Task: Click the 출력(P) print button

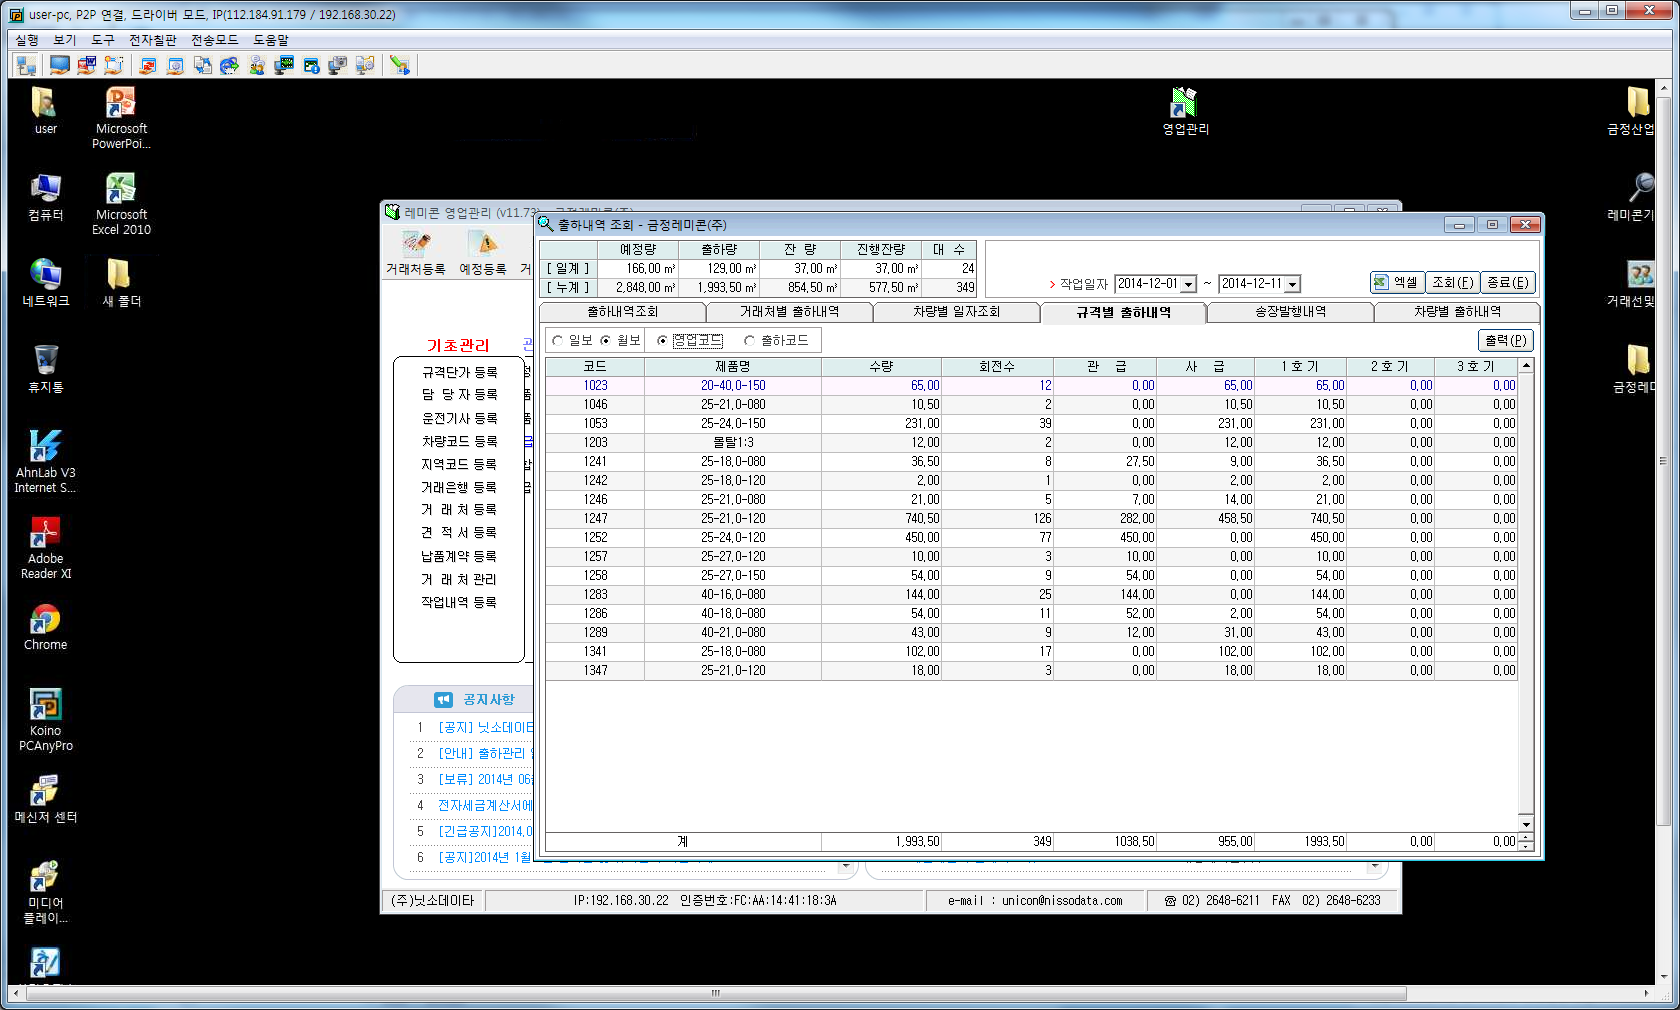Action: (1505, 341)
